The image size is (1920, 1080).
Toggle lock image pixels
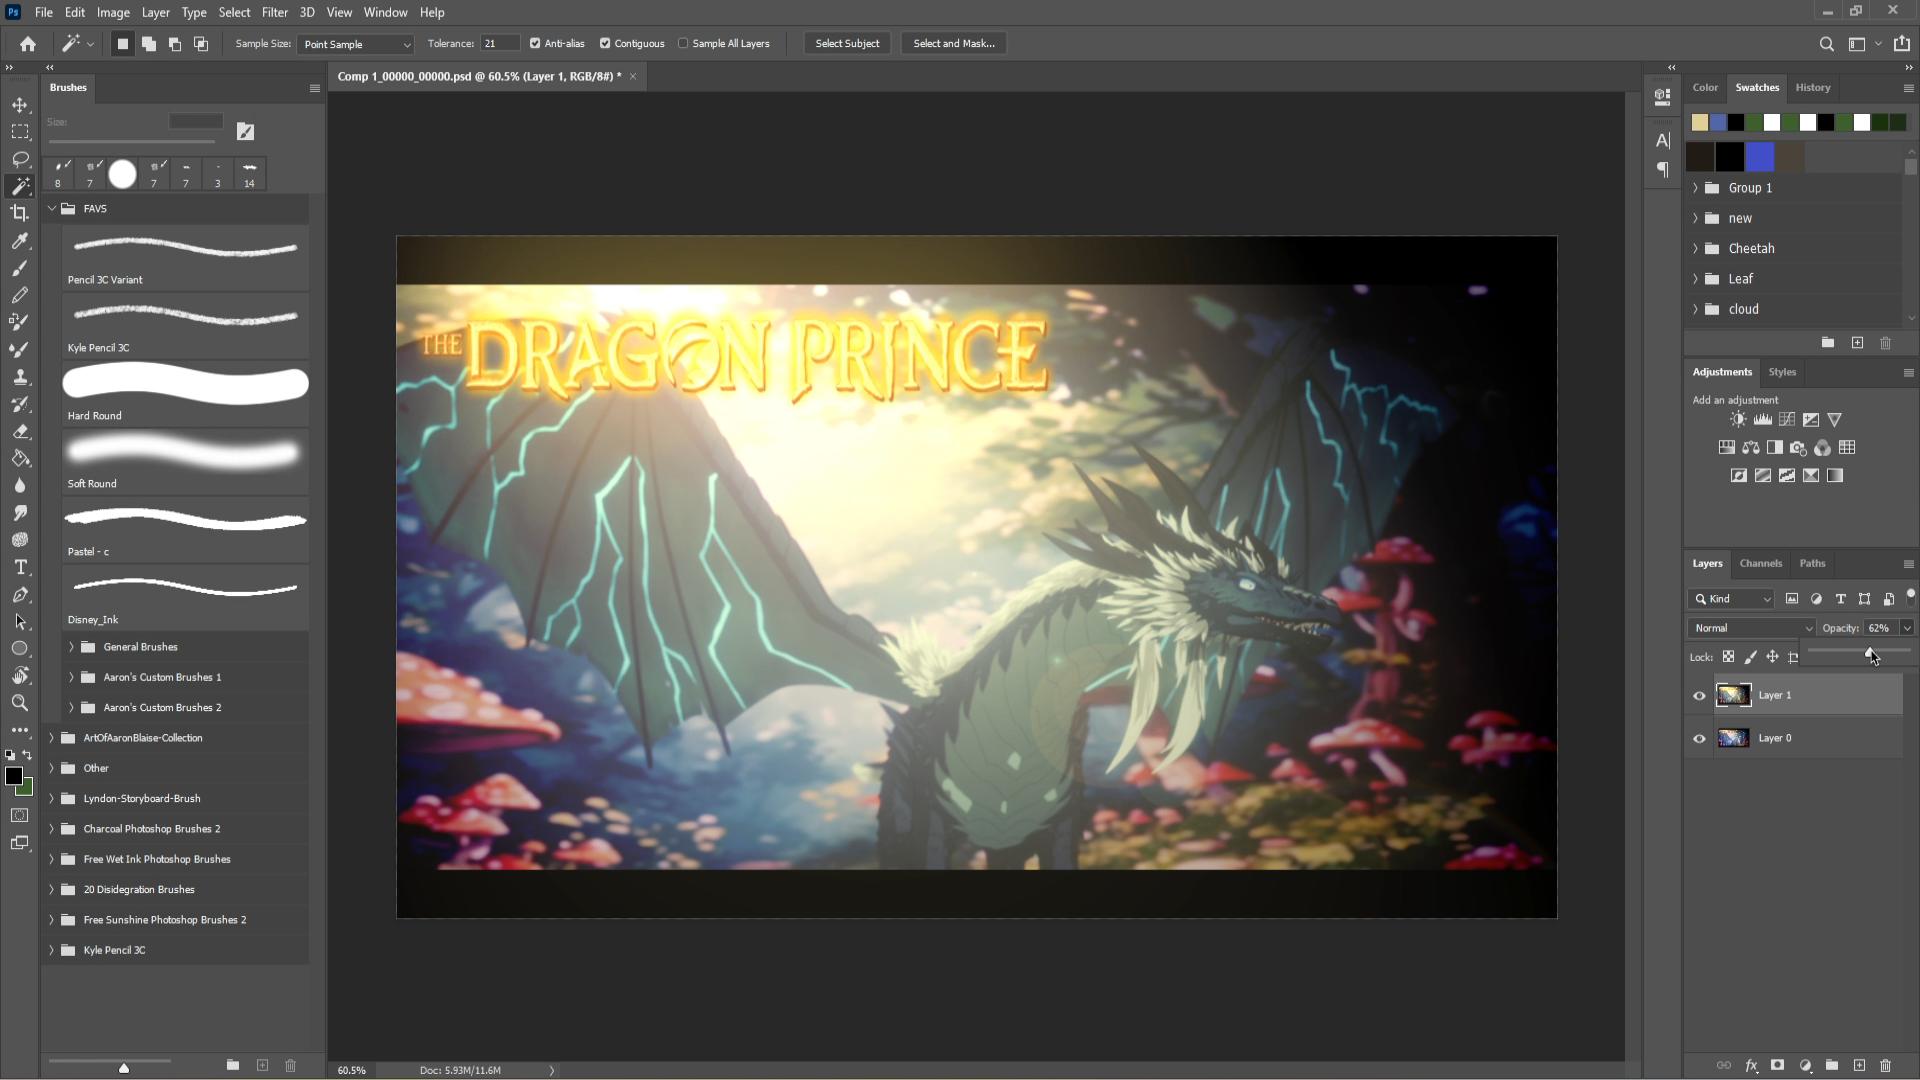tap(1750, 657)
